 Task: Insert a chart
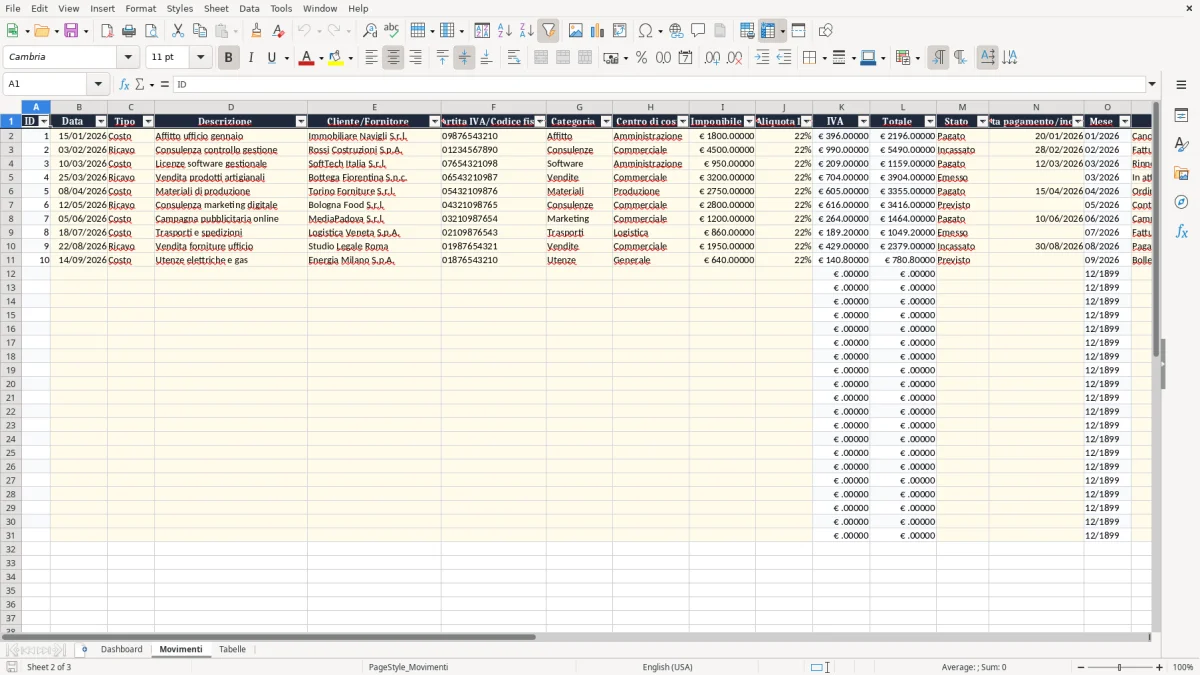click(x=598, y=31)
